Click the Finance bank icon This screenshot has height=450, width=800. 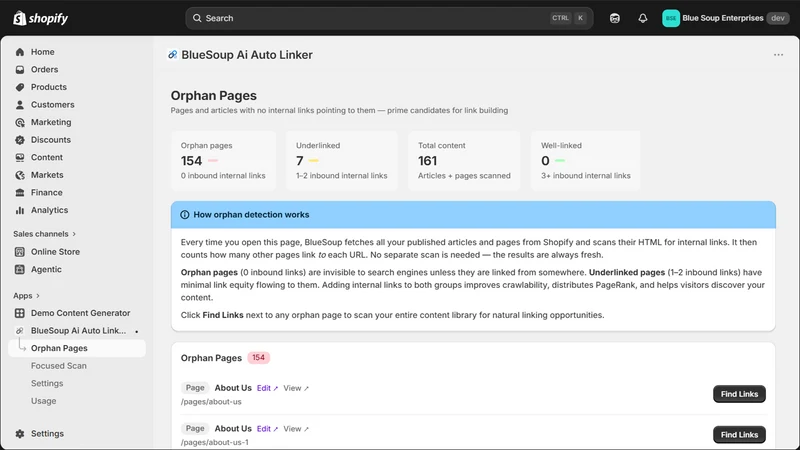(20, 193)
